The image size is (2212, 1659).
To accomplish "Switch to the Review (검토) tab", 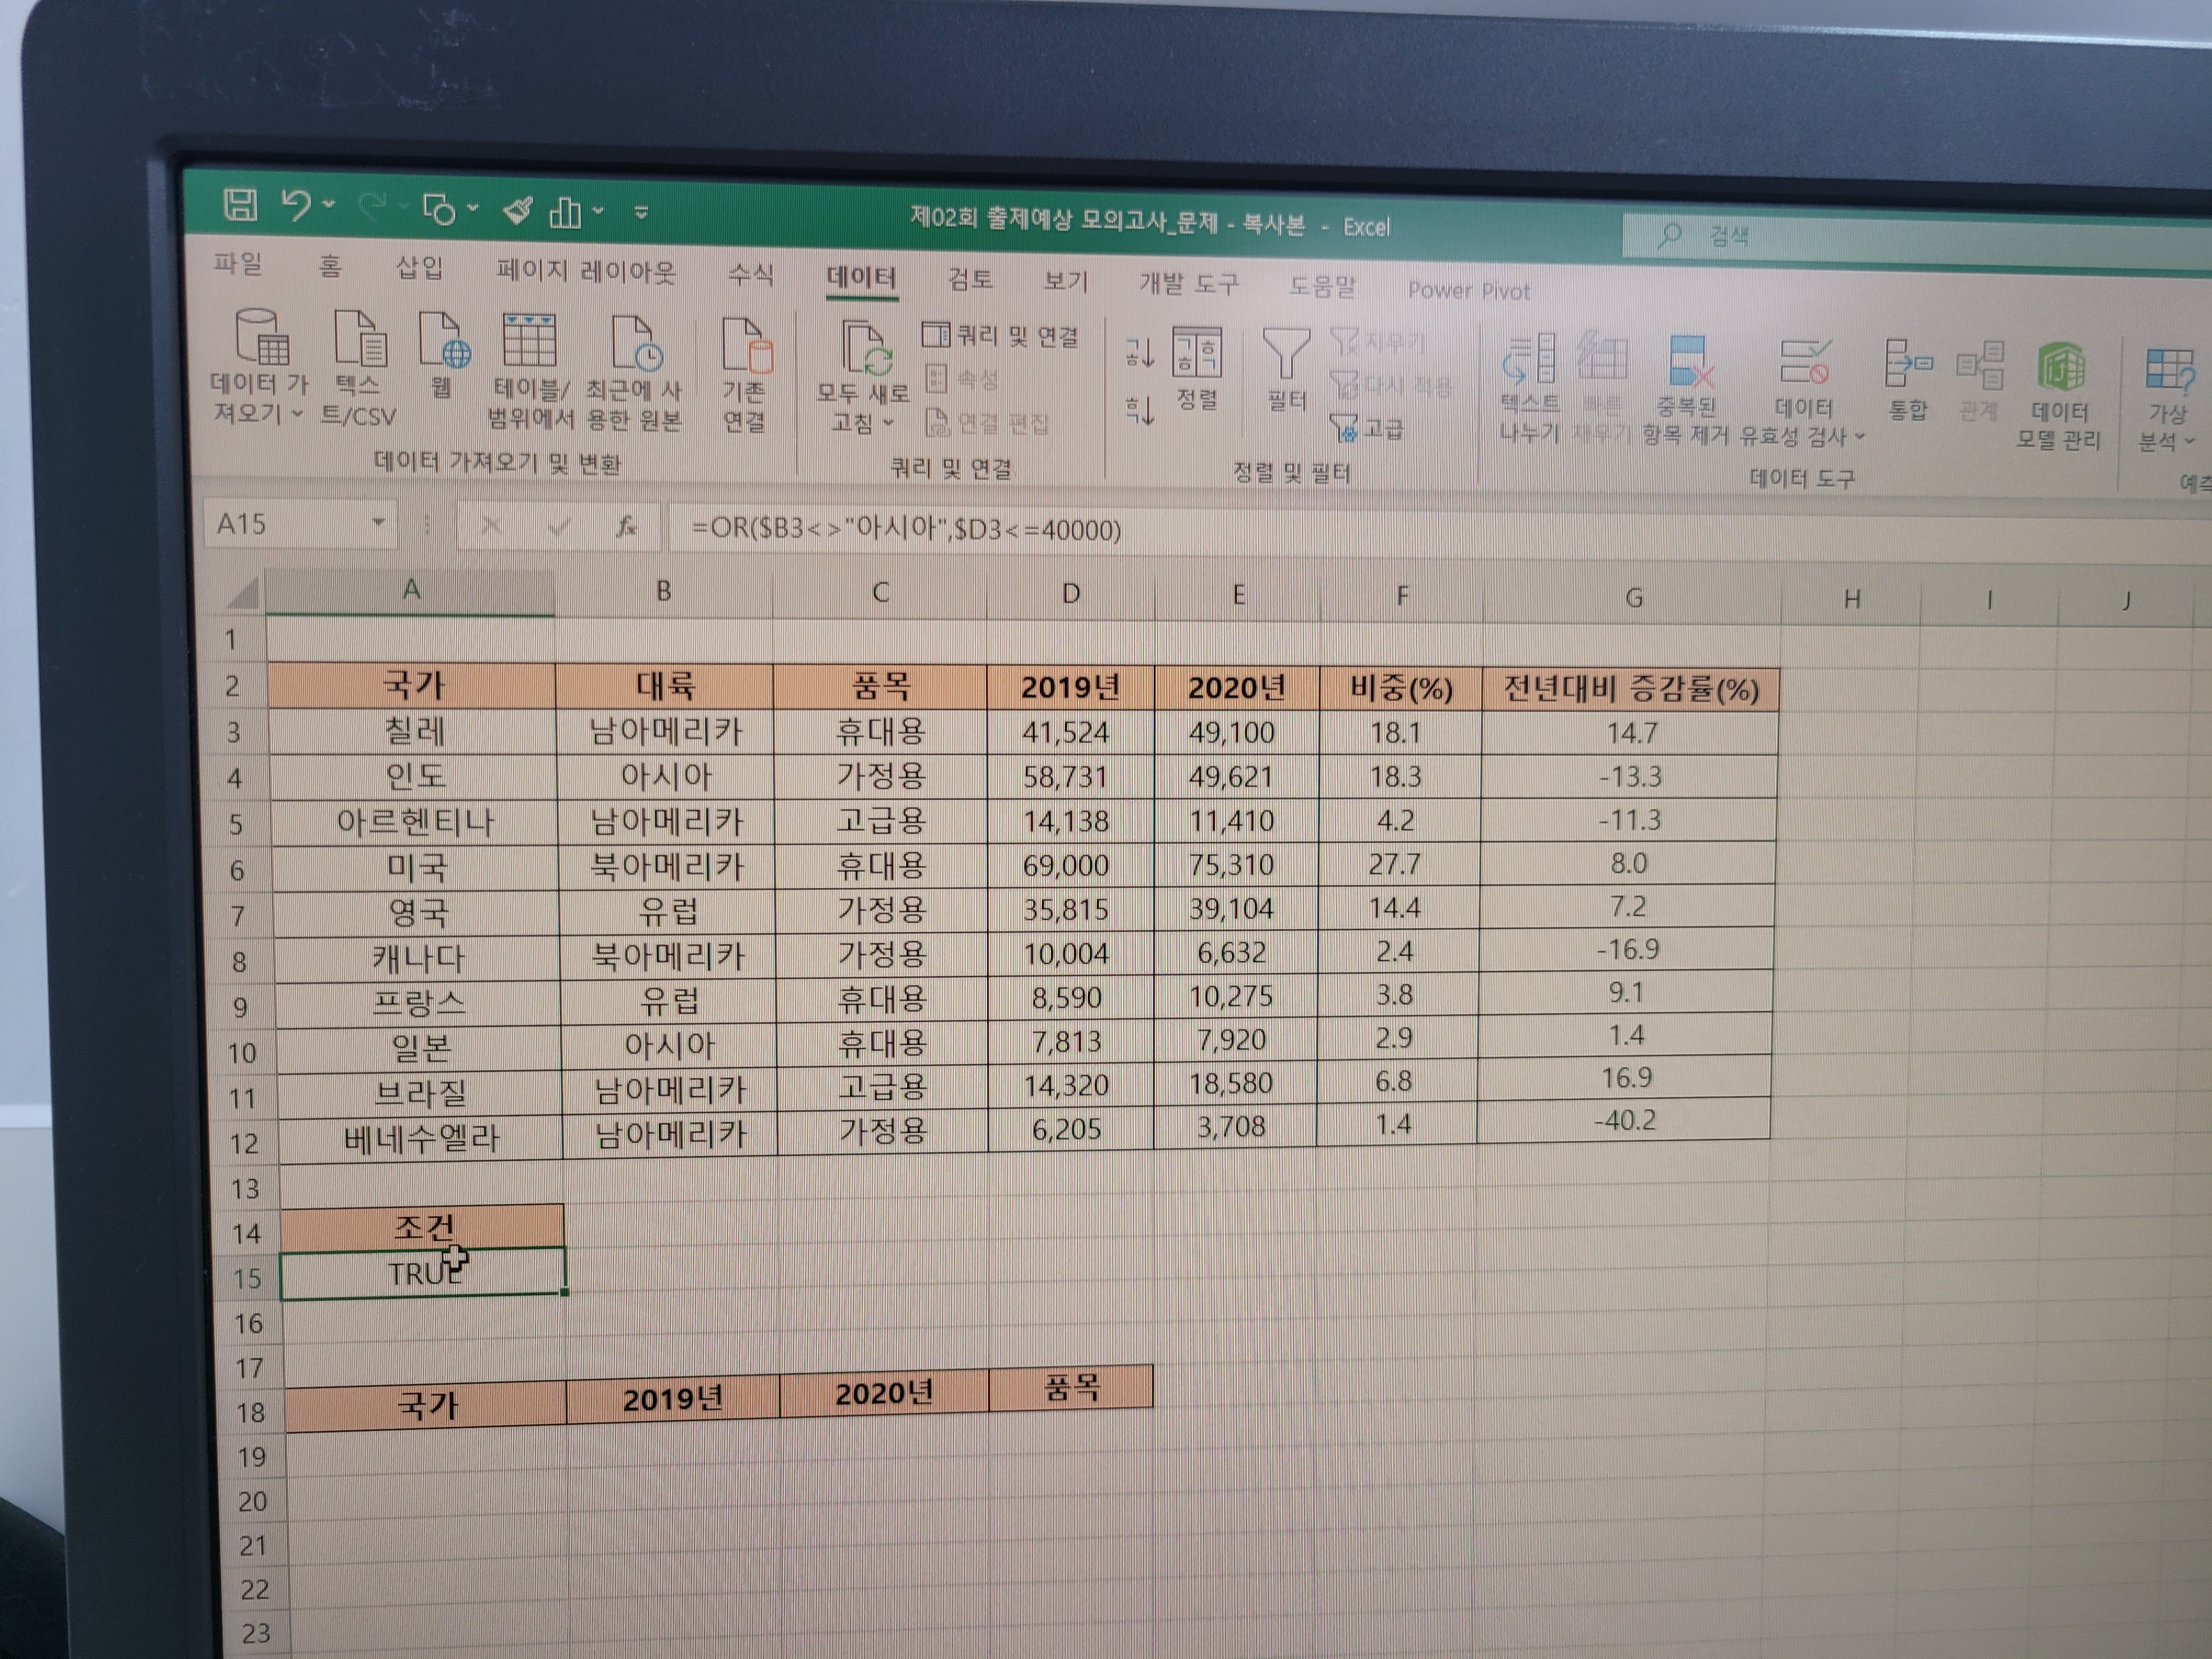I will pyautogui.click(x=970, y=279).
